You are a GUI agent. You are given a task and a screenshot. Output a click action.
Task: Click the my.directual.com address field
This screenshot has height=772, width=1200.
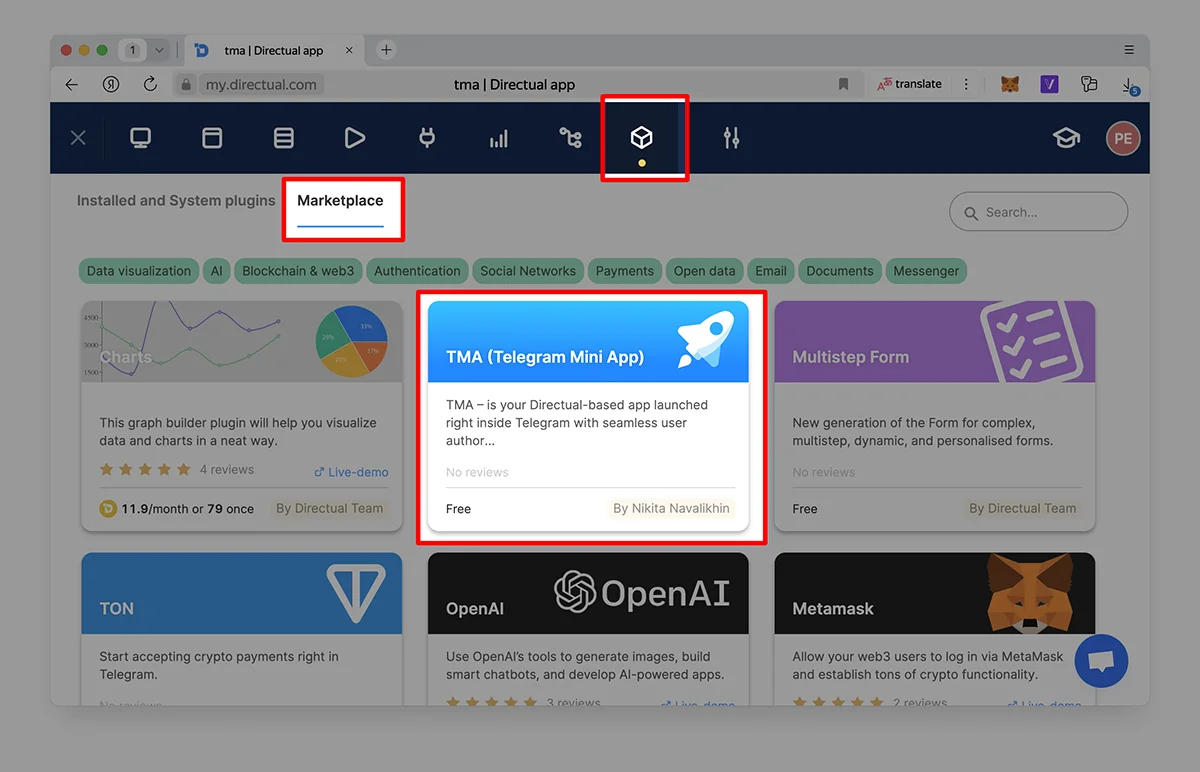click(x=261, y=84)
